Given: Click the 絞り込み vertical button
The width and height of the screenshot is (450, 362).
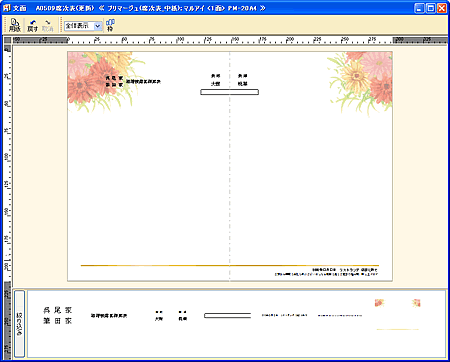Looking at the screenshot, I should (19, 324).
